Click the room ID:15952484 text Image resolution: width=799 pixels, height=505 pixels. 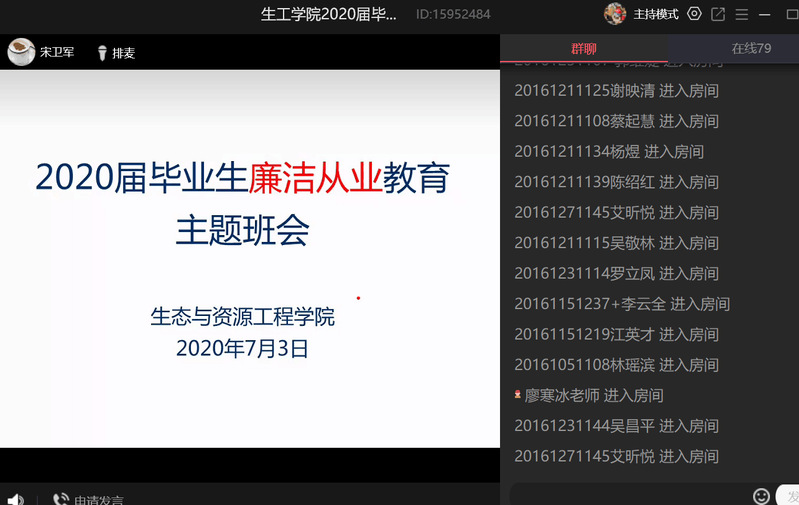(453, 14)
